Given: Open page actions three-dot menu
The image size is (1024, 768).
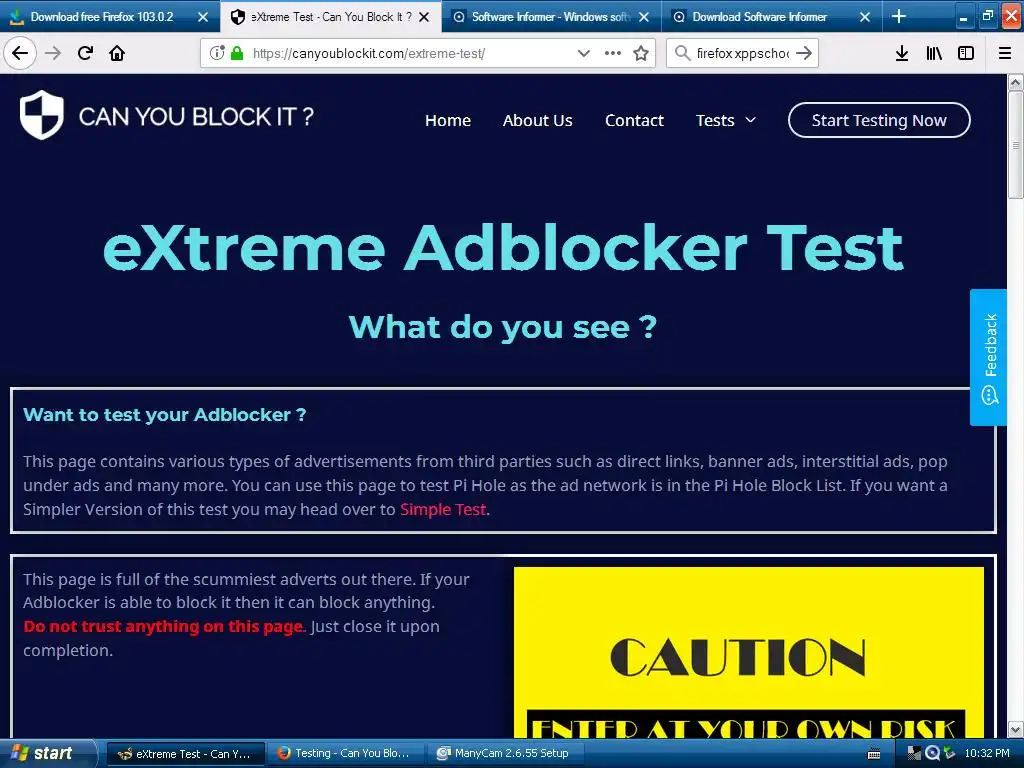Looking at the screenshot, I should [x=613, y=53].
